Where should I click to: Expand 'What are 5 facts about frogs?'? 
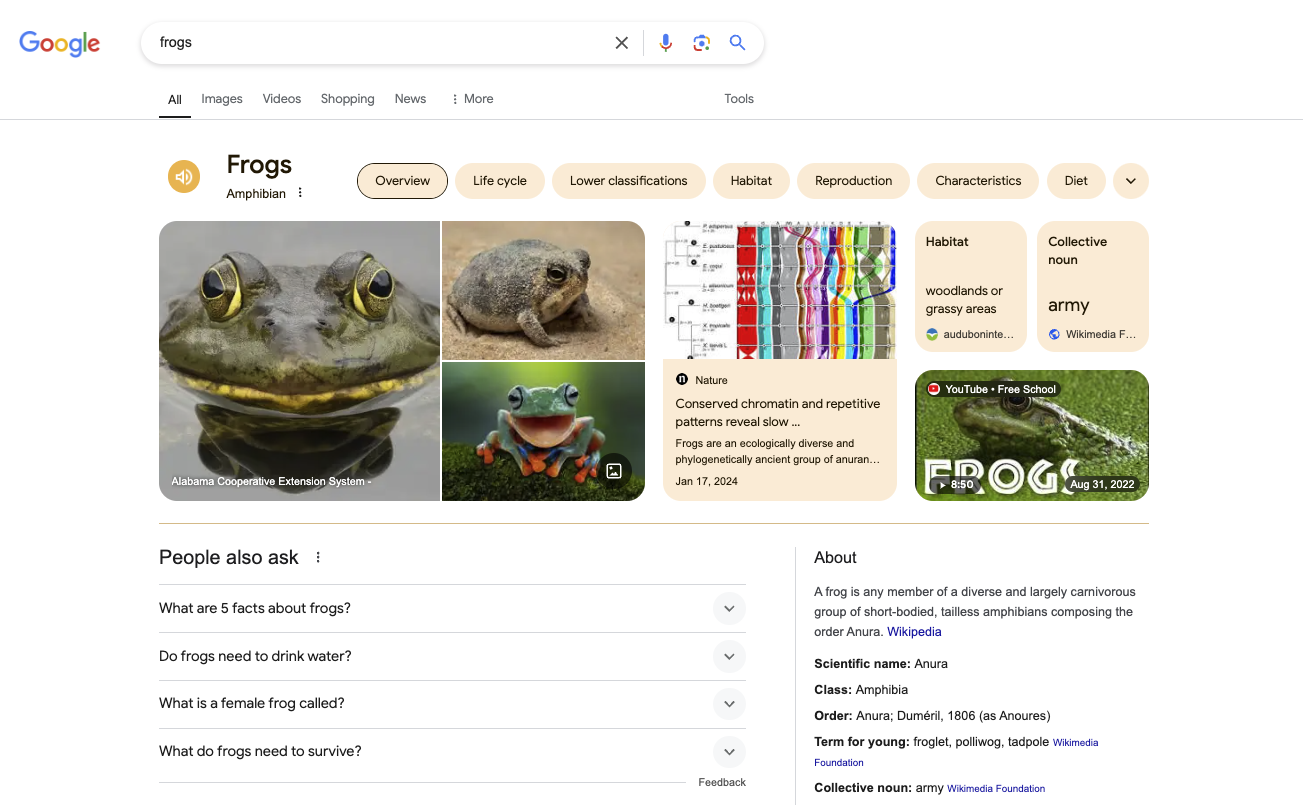[x=729, y=608]
